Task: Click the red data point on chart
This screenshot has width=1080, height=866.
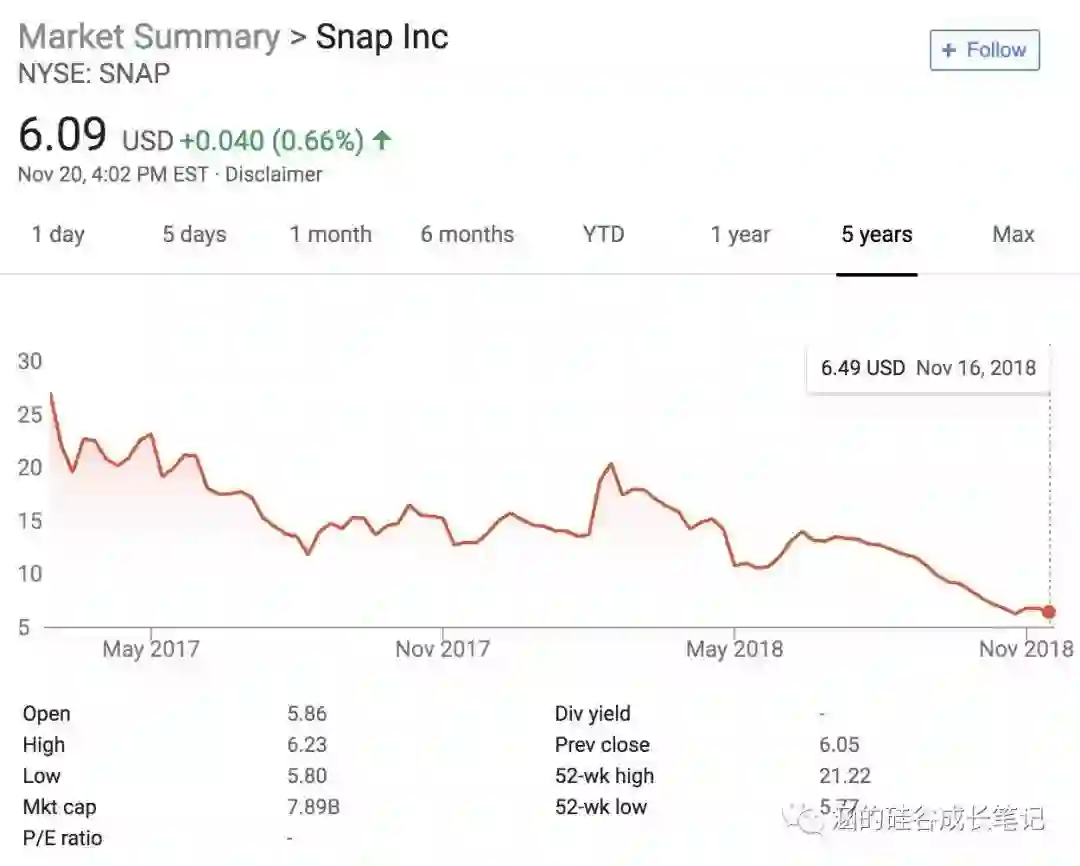Action: click(1048, 612)
